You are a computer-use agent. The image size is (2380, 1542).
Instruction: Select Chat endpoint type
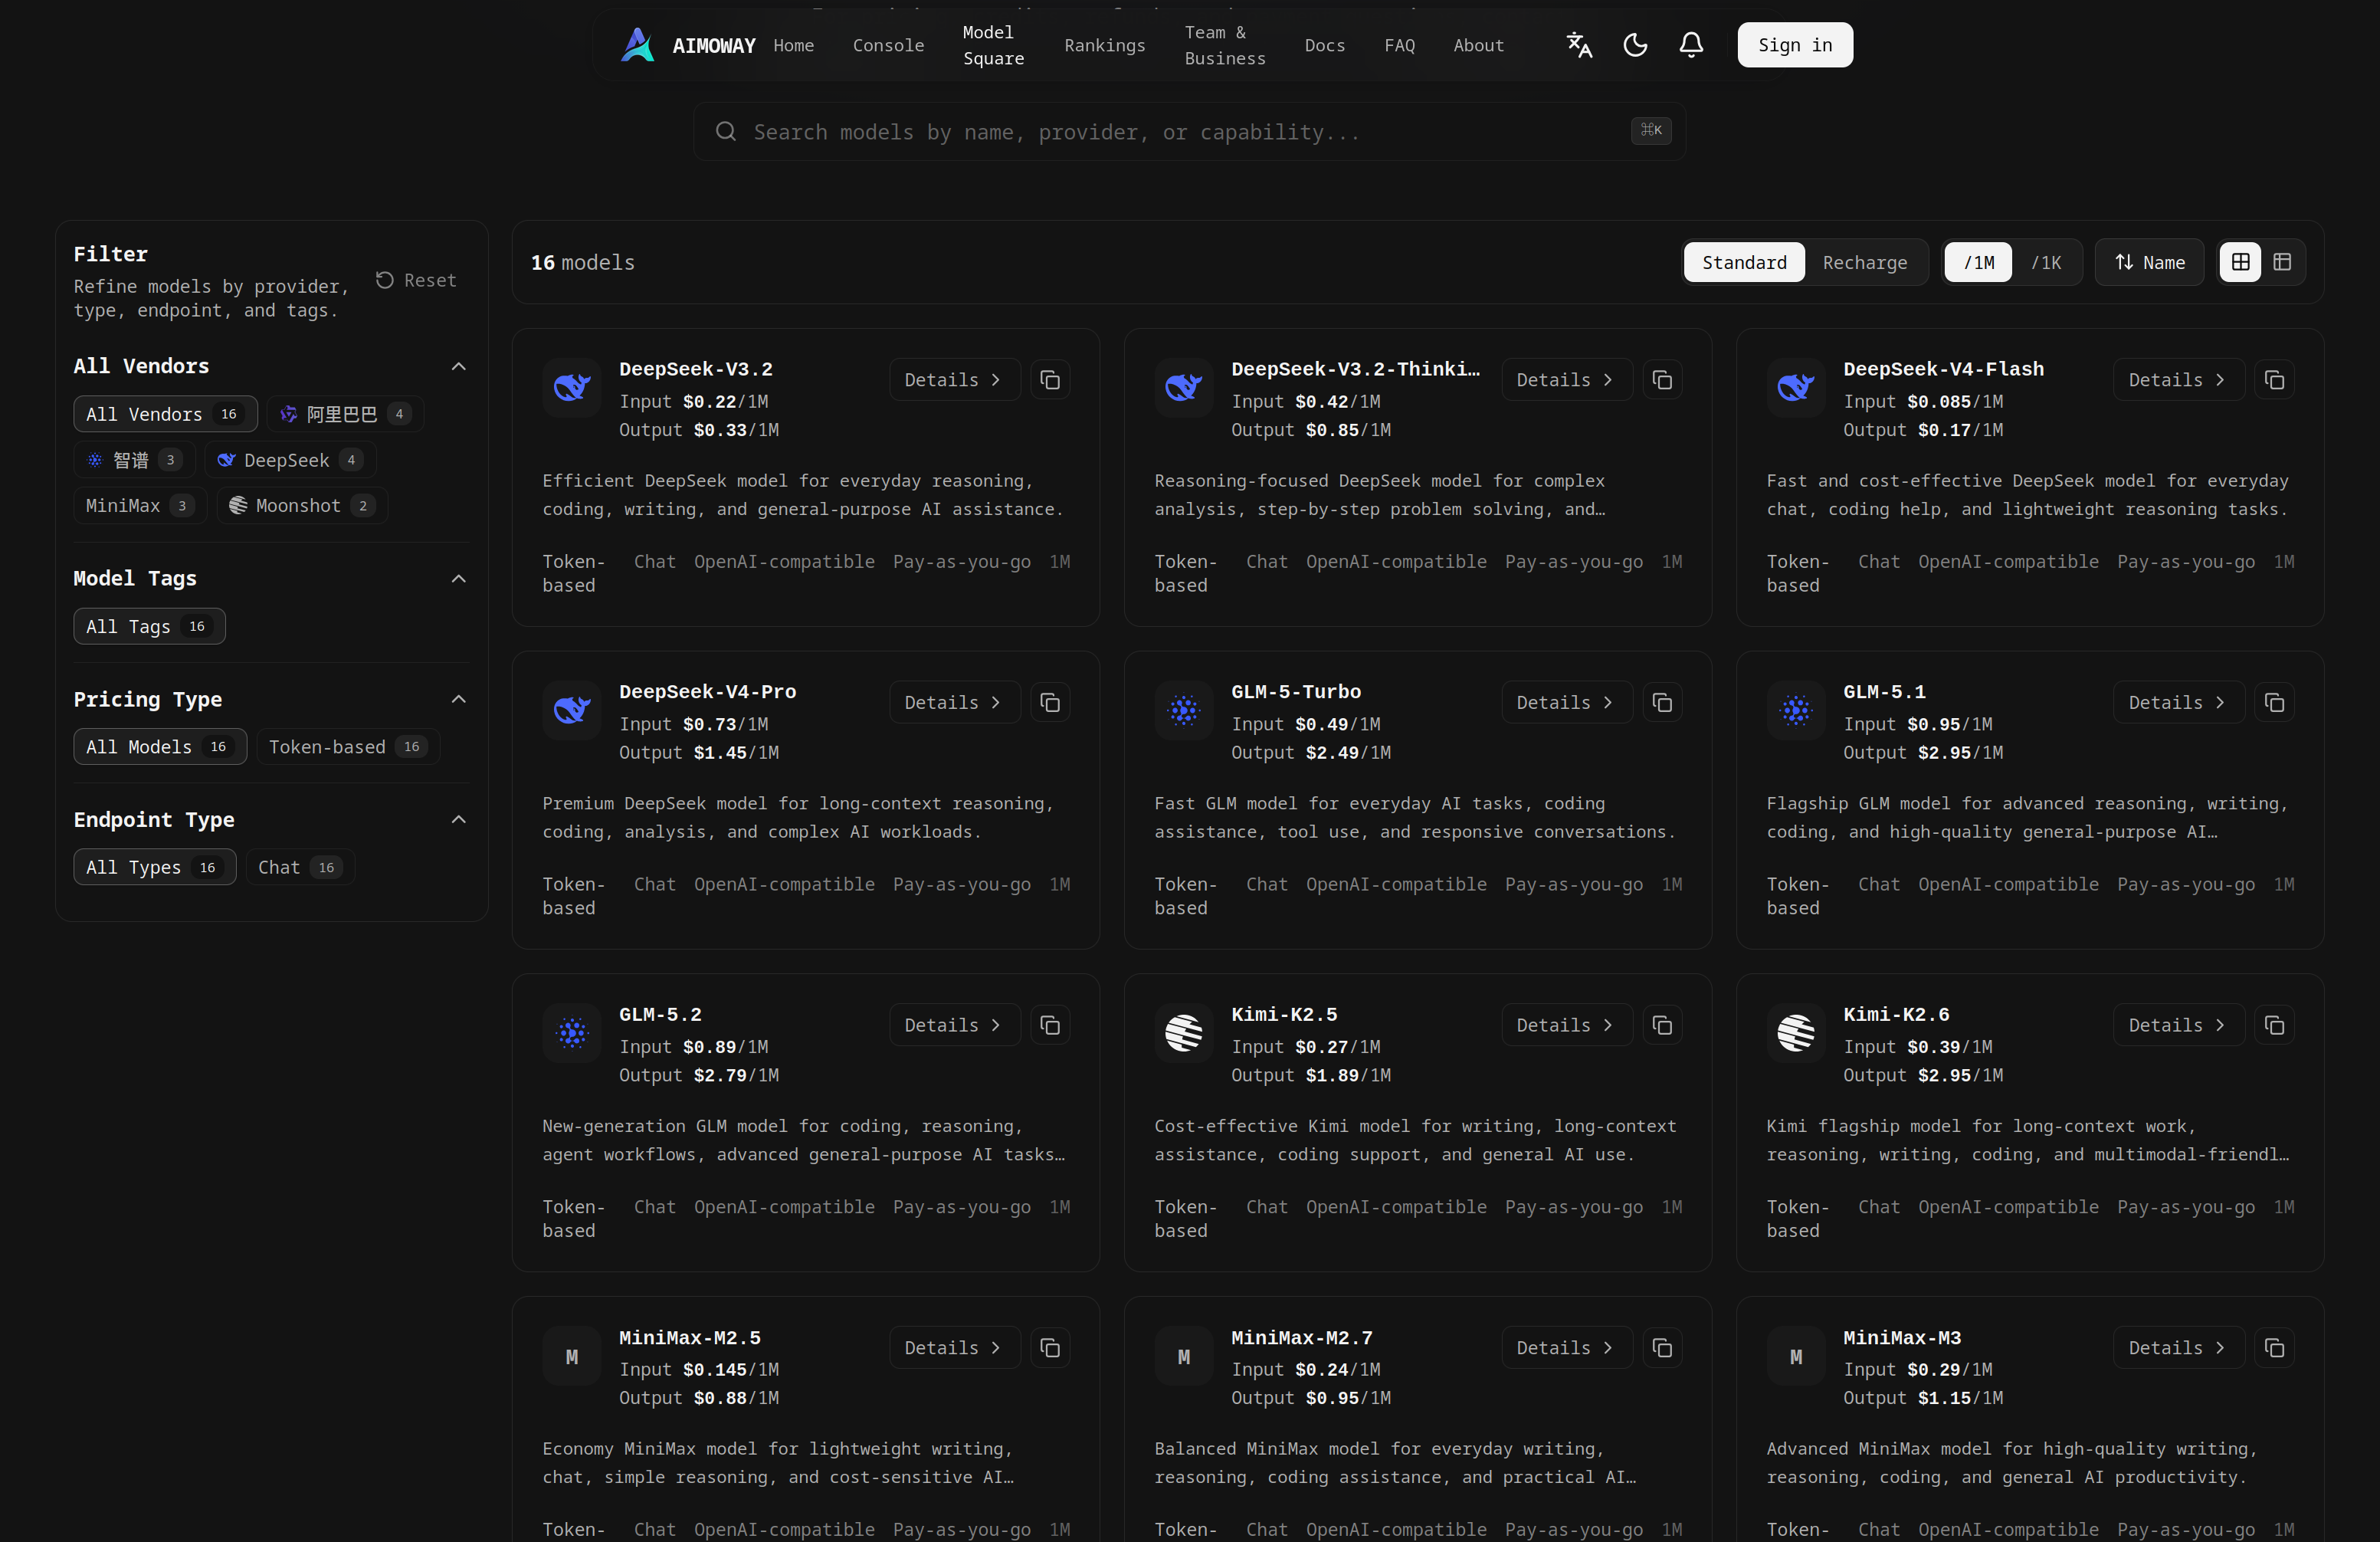300,867
